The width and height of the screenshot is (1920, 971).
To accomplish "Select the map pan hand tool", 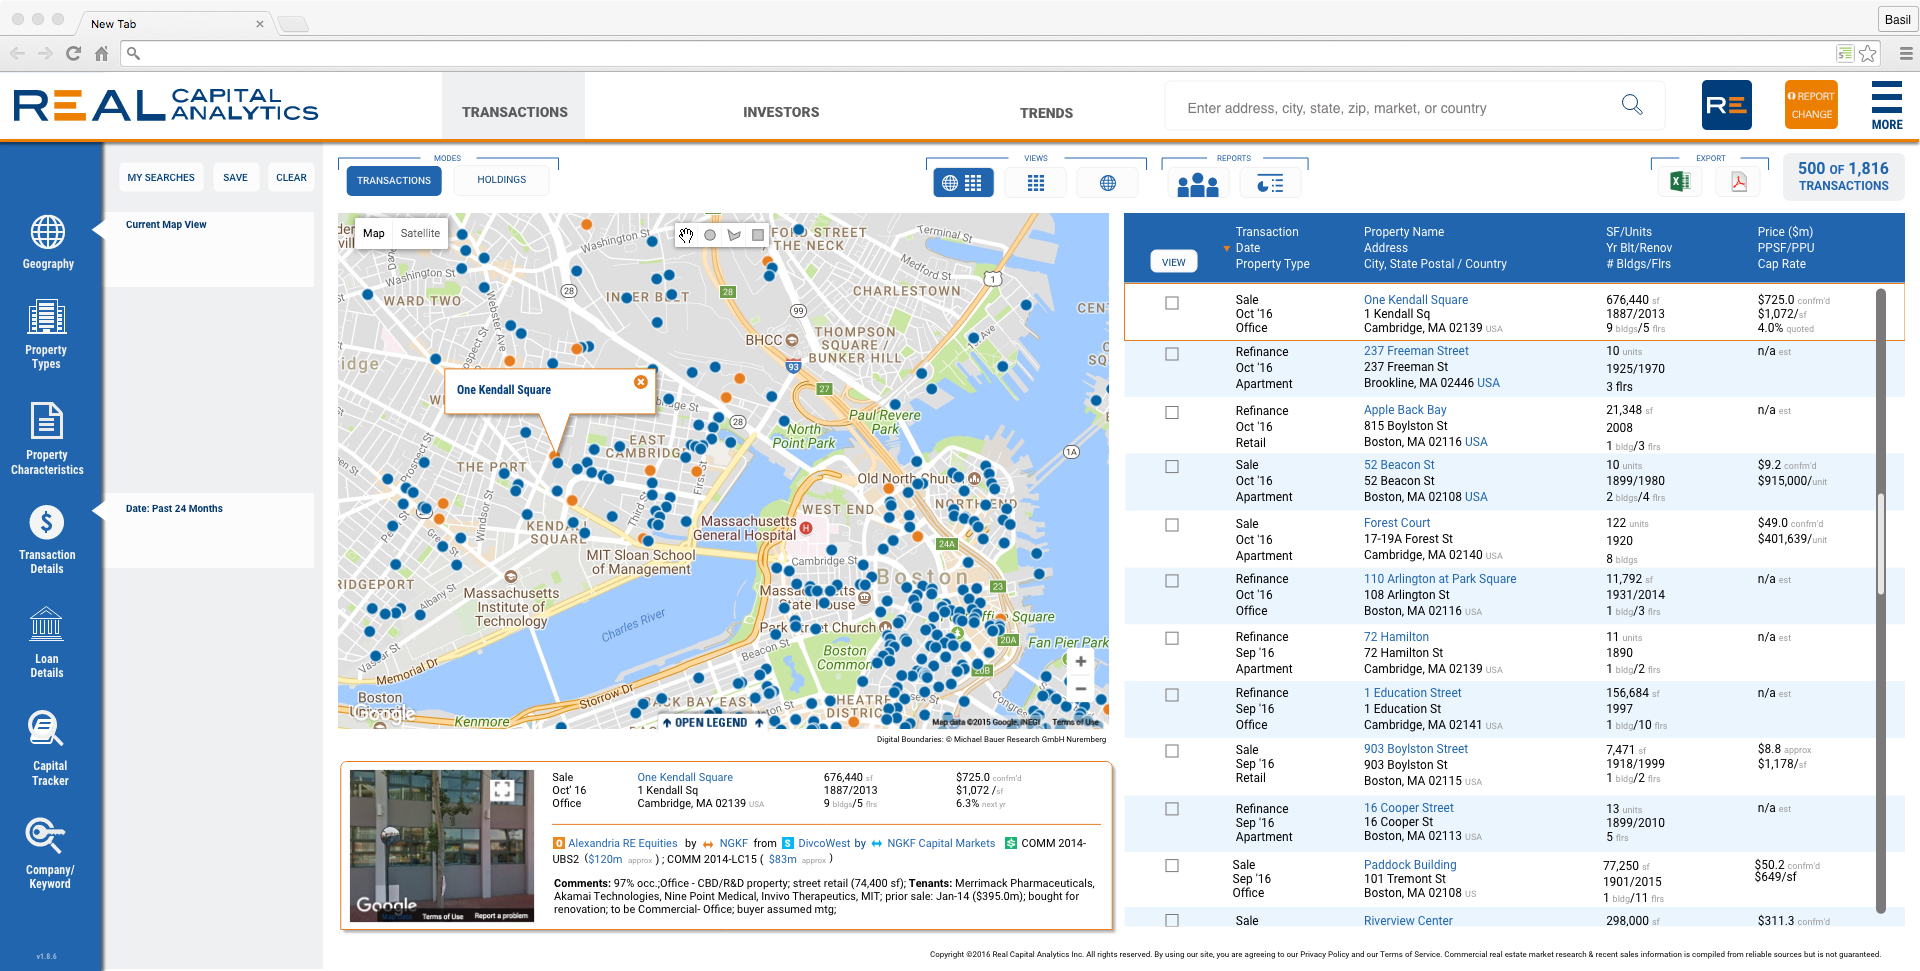I will [686, 235].
